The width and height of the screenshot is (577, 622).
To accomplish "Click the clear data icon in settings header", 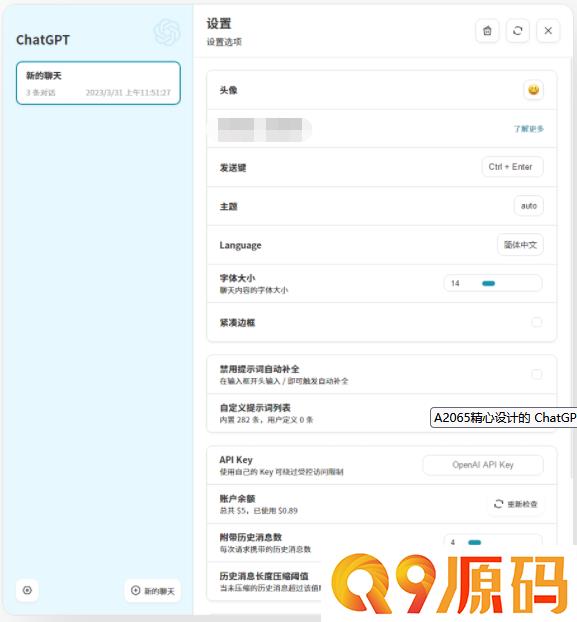I will pos(487,31).
